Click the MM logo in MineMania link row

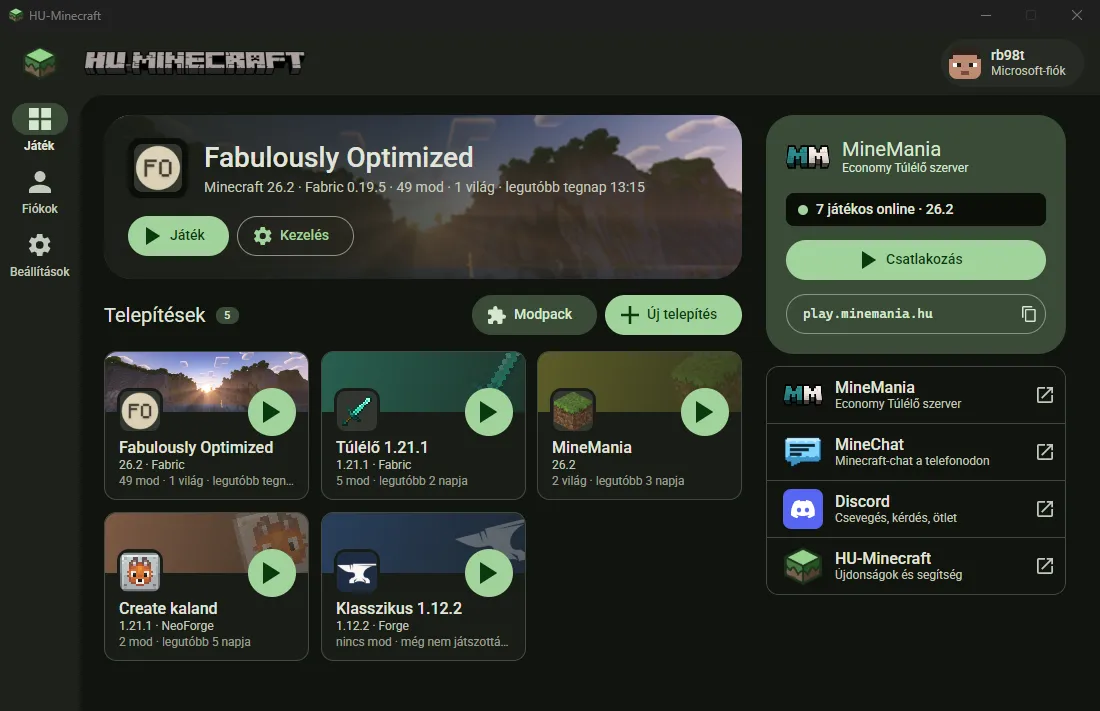point(803,395)
